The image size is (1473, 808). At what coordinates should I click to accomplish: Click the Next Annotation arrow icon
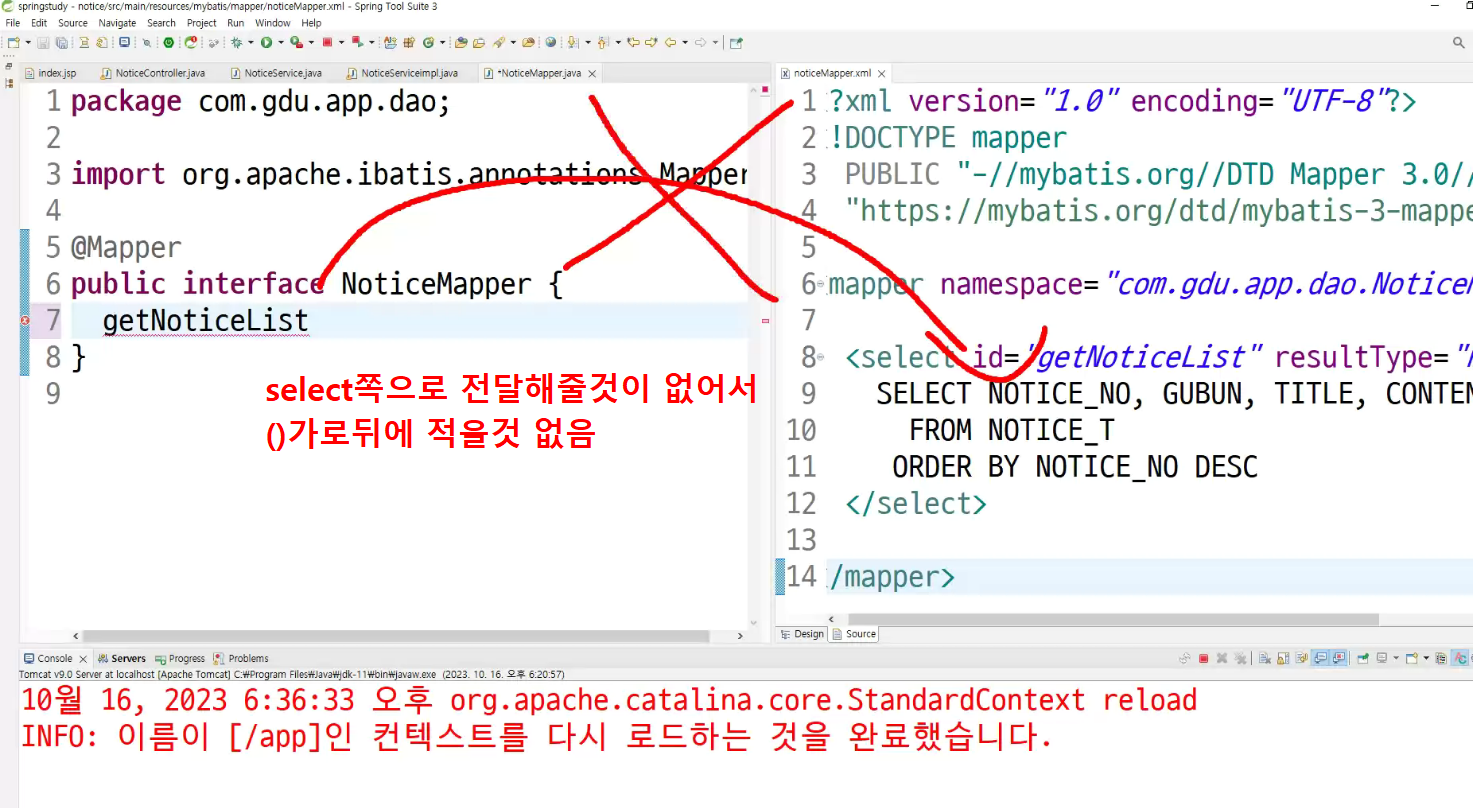[x=572, y=43]
